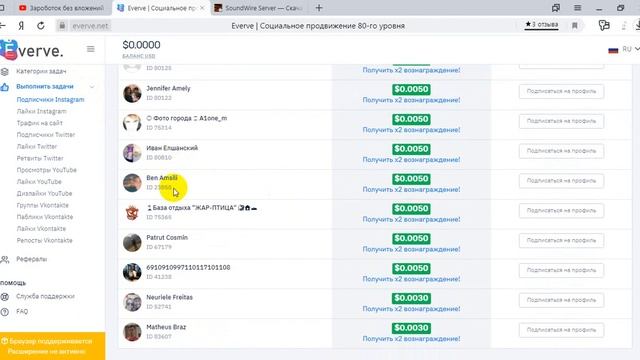Viewport: 640px width, 360px height.
Task: Subscribe to Neuriele Freitas profile button
Action: (561, 300)
